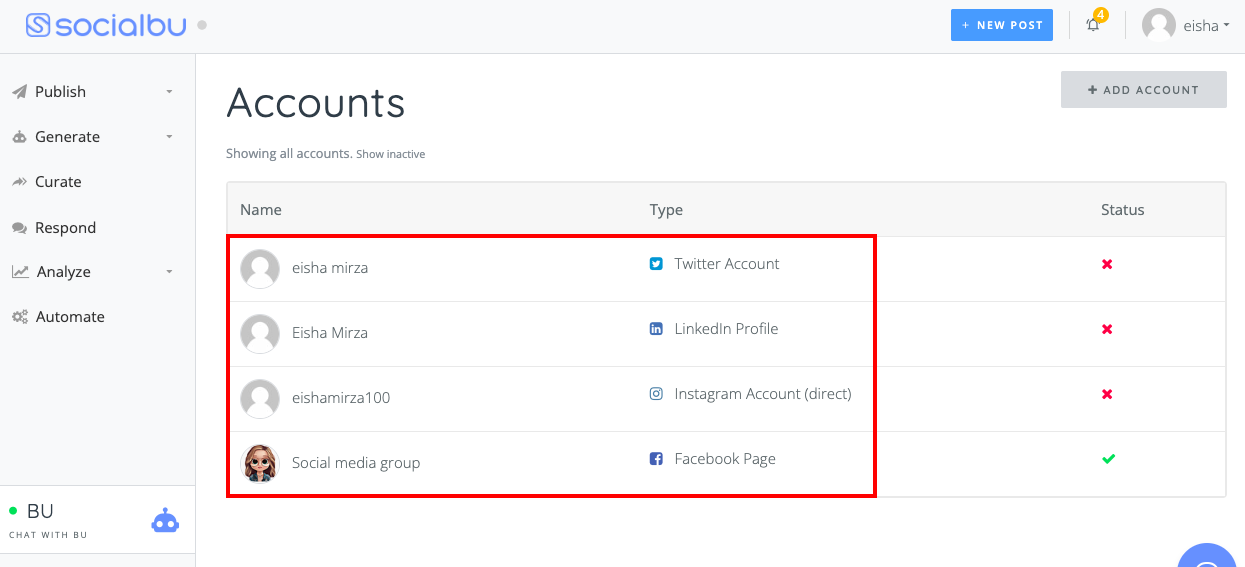Expand the Publish menu arrow
Screen dimensions: 1245x567
click(169, 92)
